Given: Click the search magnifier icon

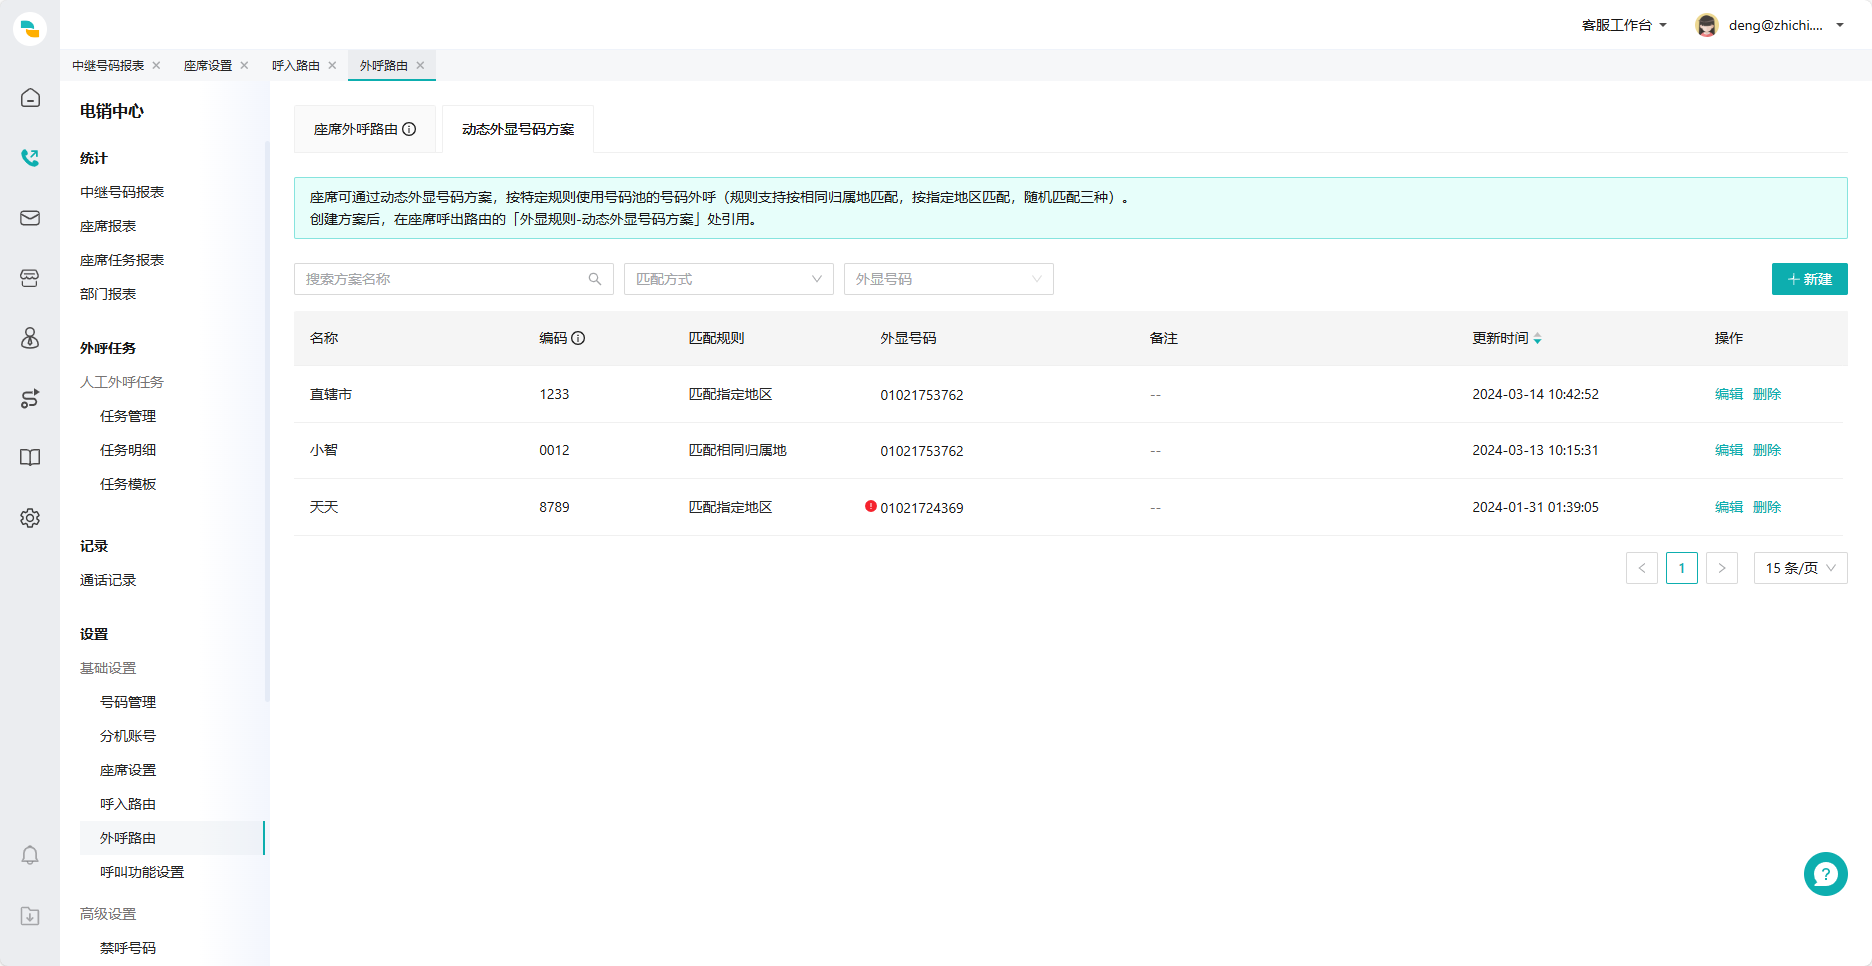Looking at the screenshot, I should click(x=595, y=279).
